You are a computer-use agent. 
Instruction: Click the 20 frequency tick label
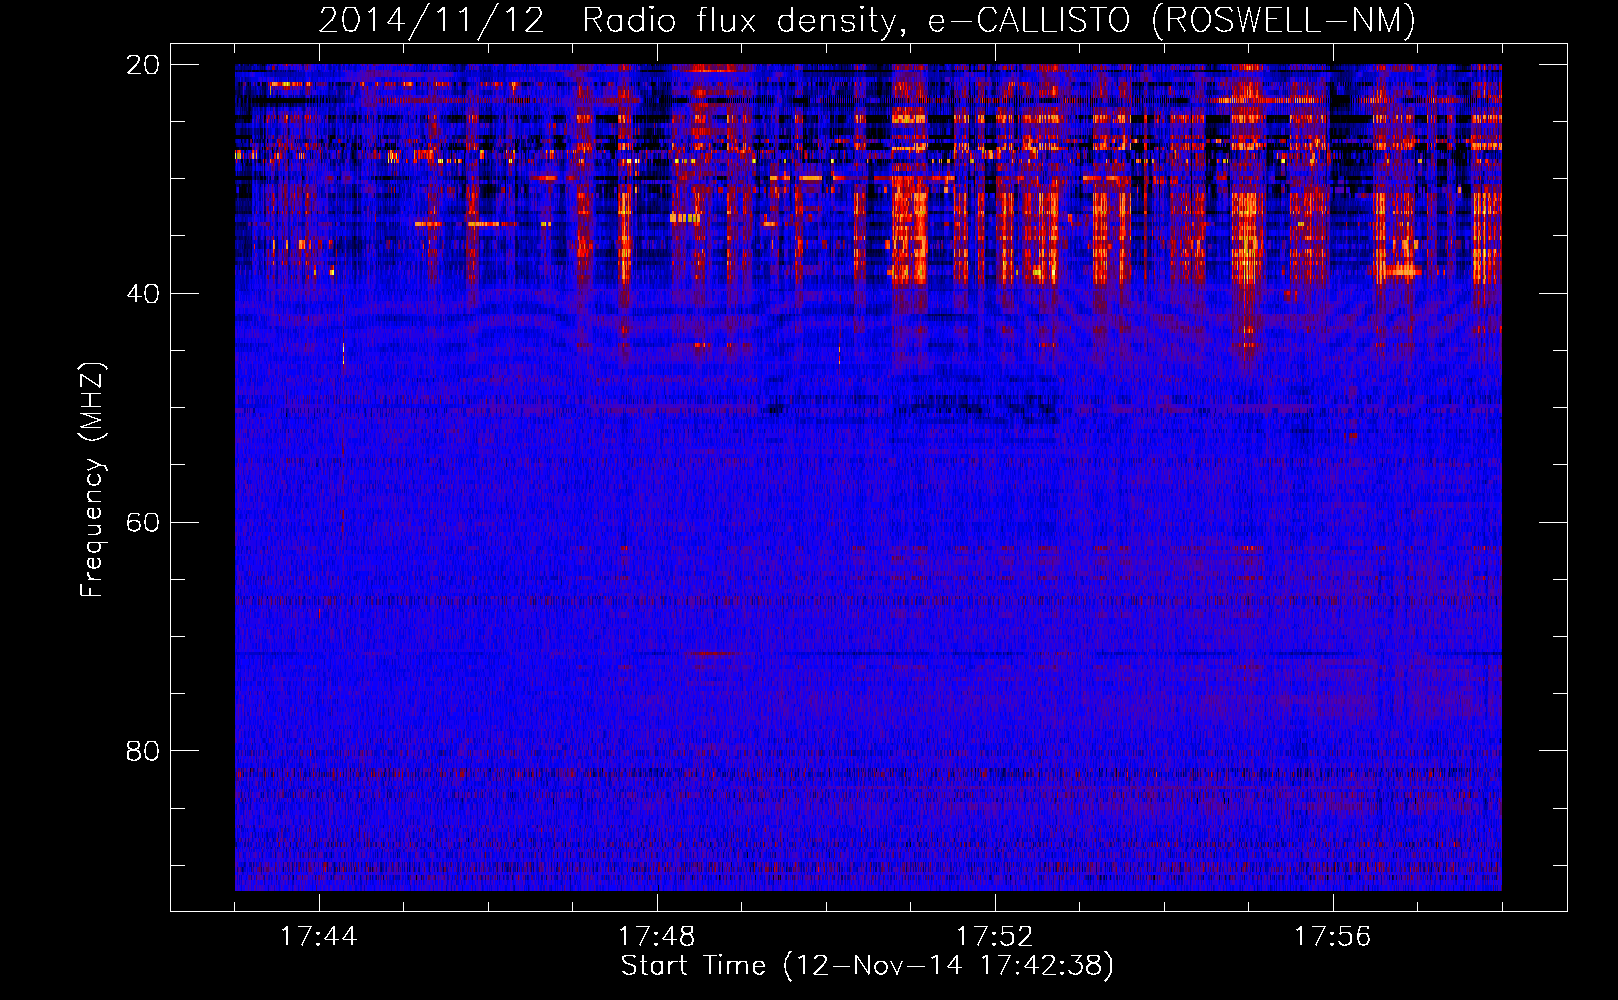click(143, 65)
